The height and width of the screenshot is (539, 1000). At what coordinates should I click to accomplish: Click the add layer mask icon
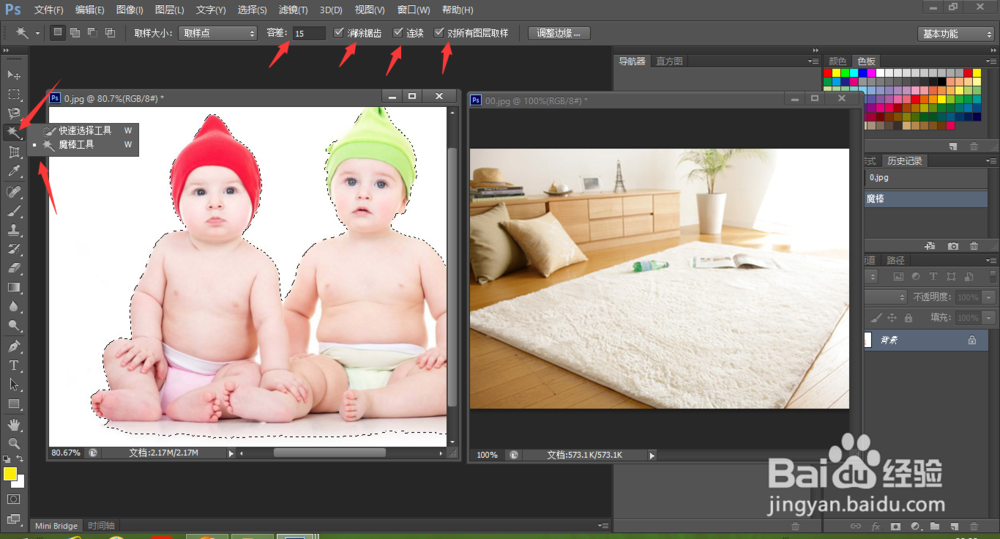point(895,526)
